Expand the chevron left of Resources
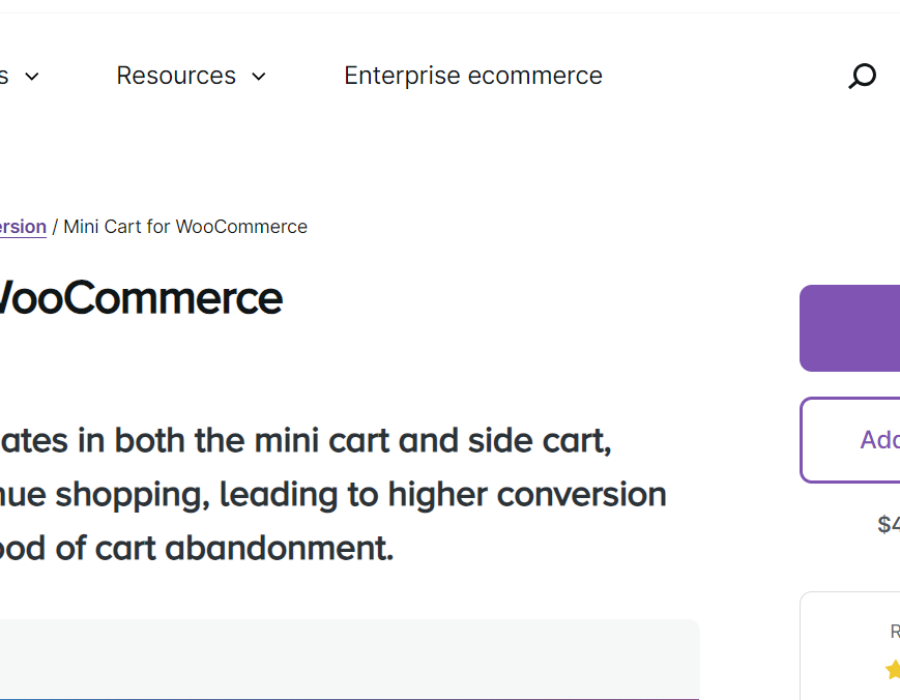The height and width of the screenshot is (700, 900). (32, 77)
